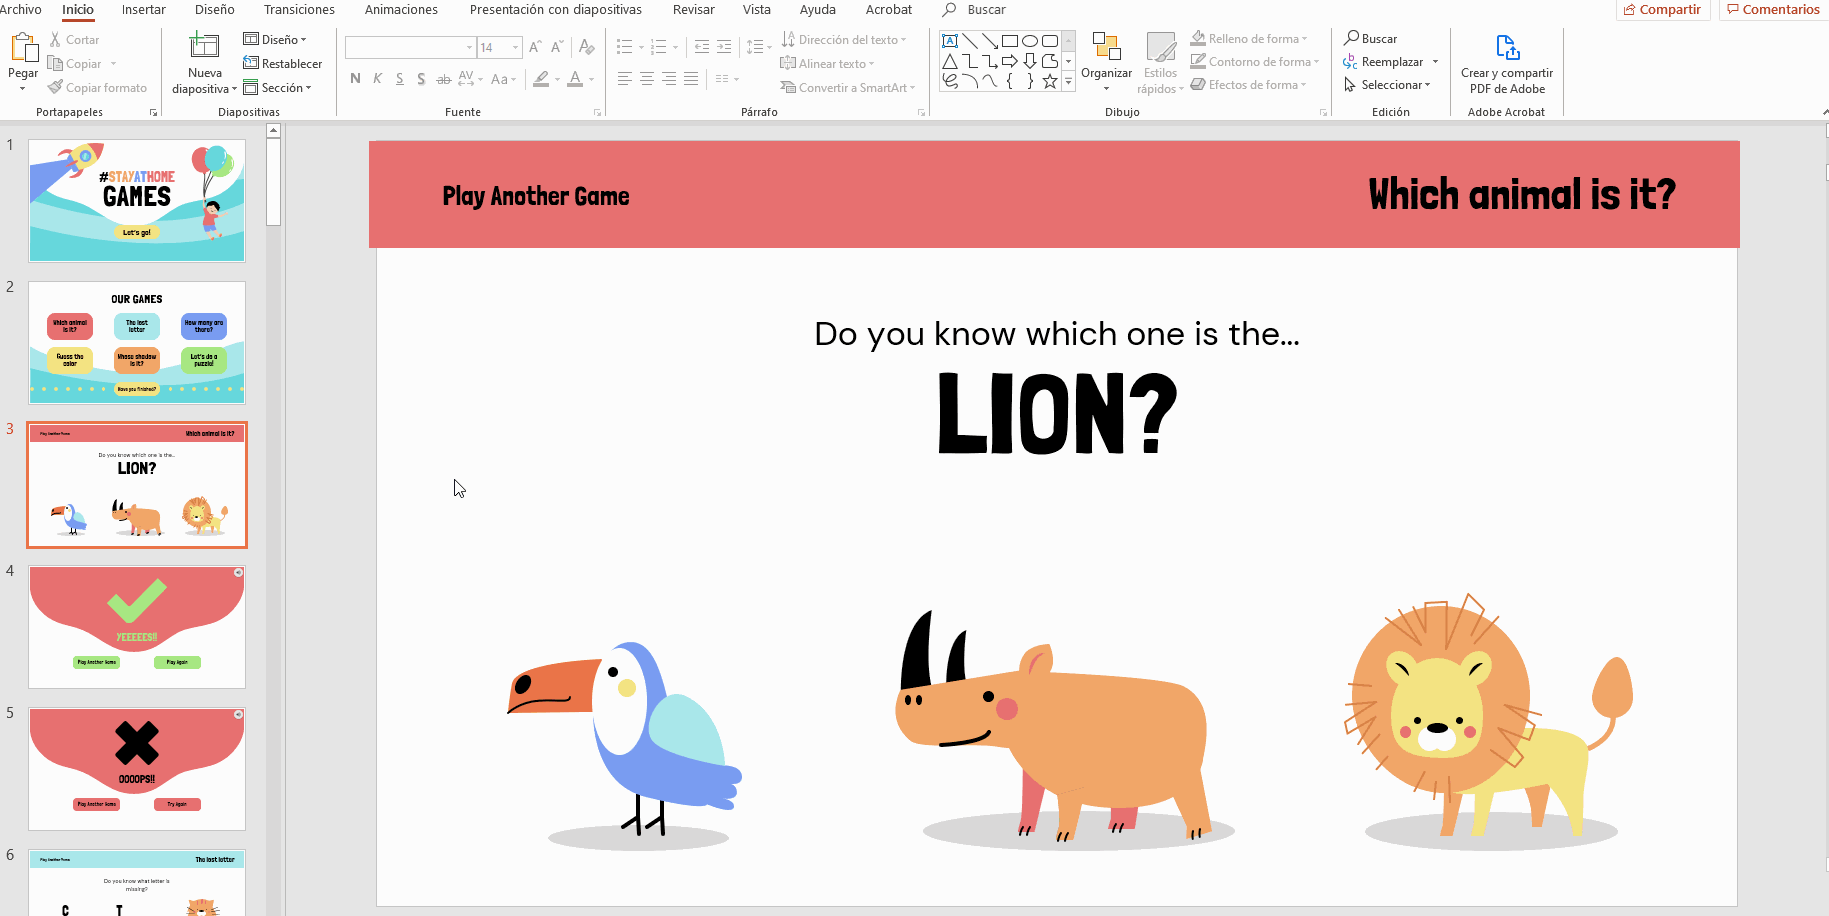
Task: Open the character spacing AV menu
Action: pos(470,78)
